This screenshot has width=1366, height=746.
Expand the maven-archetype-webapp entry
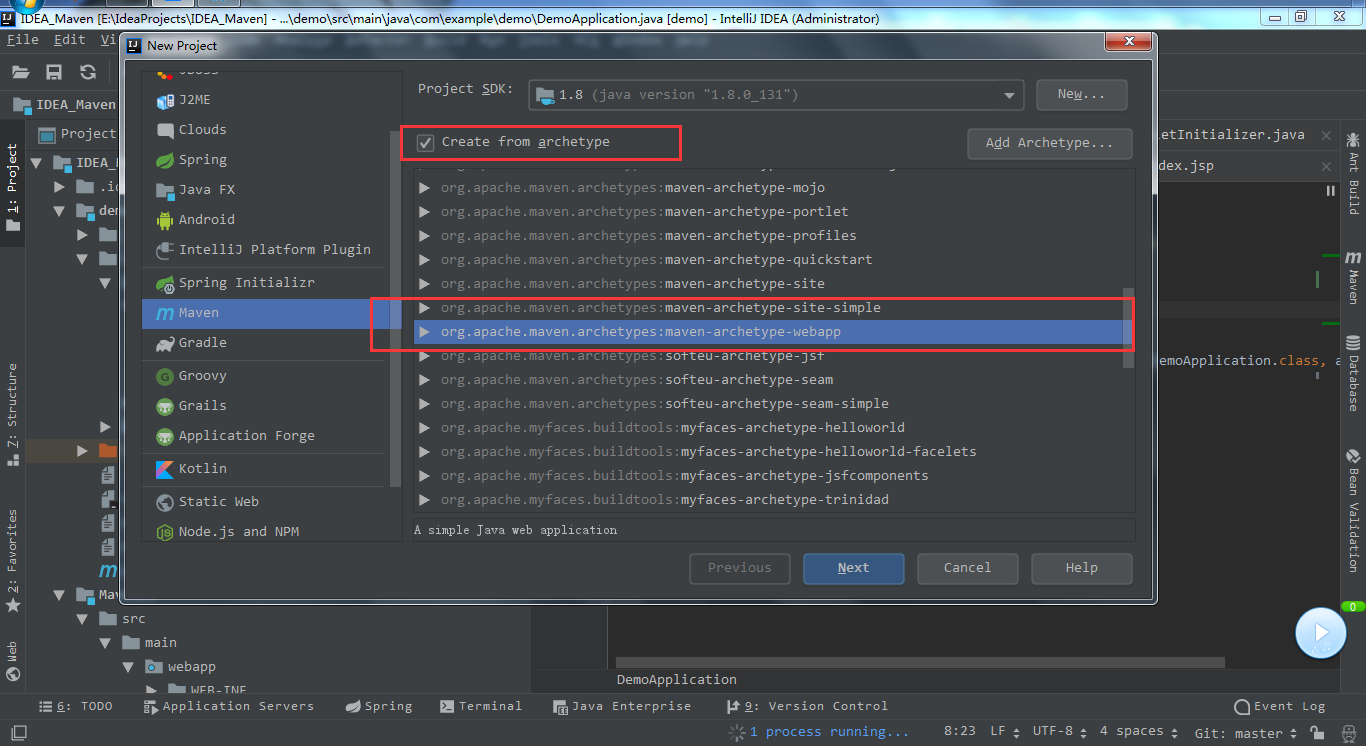[425, 332]
